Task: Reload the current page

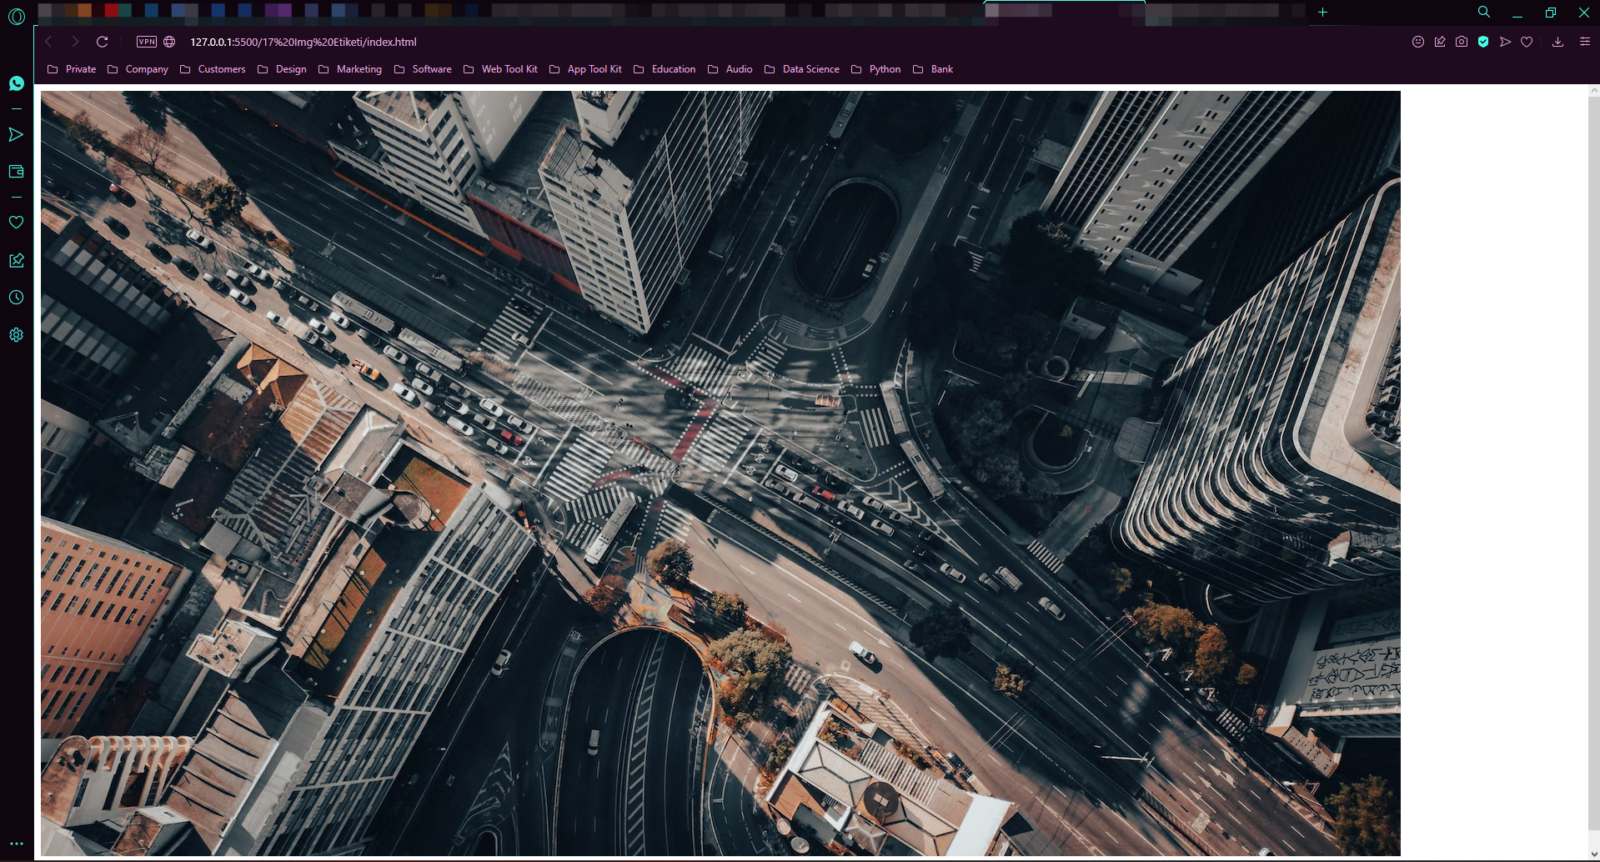Action: pyautogui.click(x=102, y=42)
